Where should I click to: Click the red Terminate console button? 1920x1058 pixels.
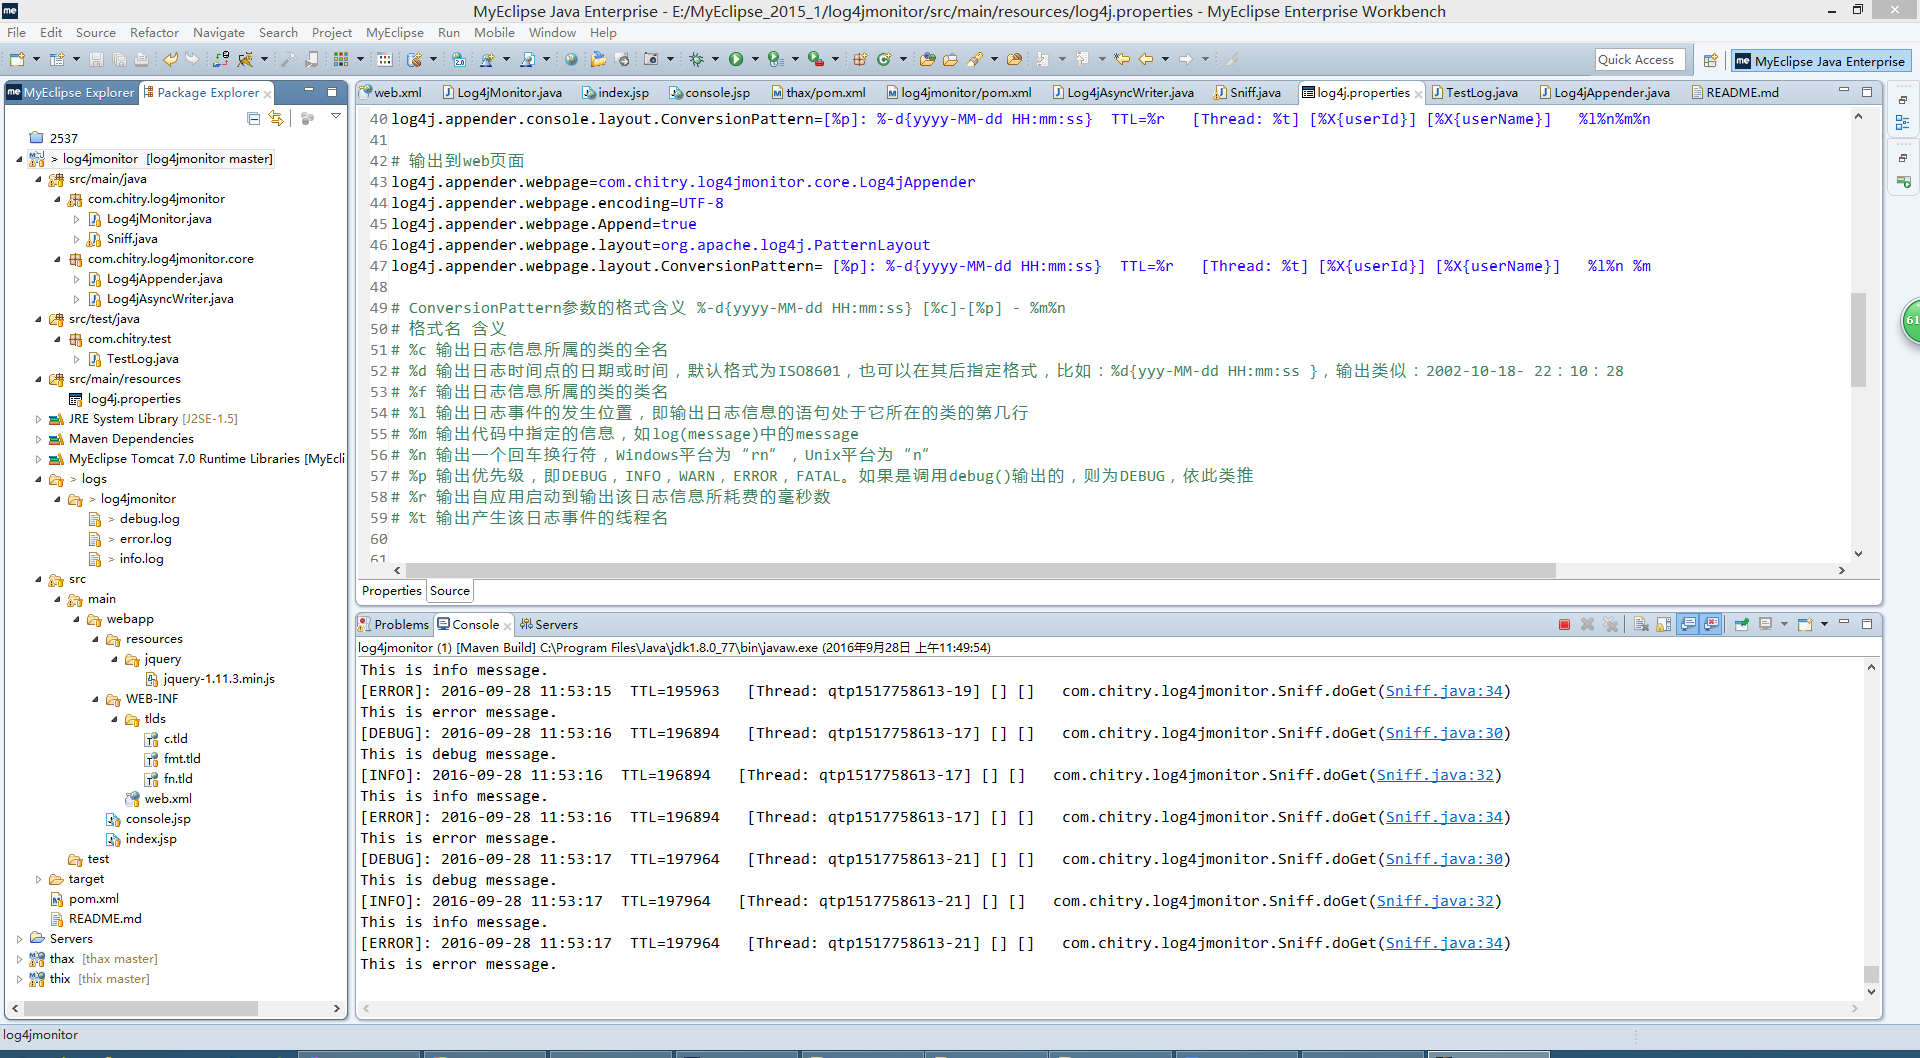(x=1564, y=624)
